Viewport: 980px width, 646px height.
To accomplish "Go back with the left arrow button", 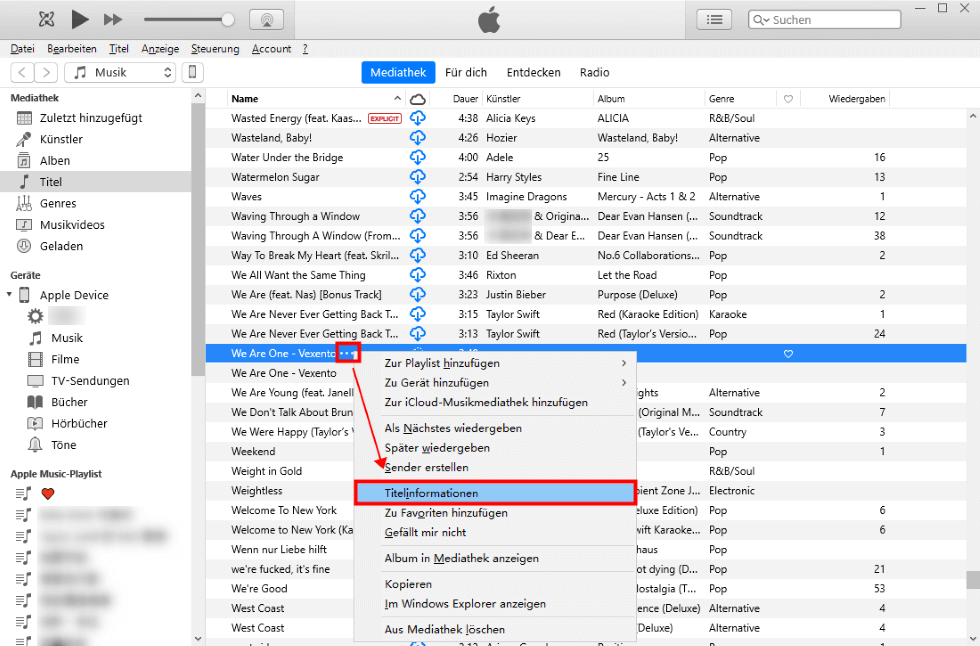I will (22, 72).
